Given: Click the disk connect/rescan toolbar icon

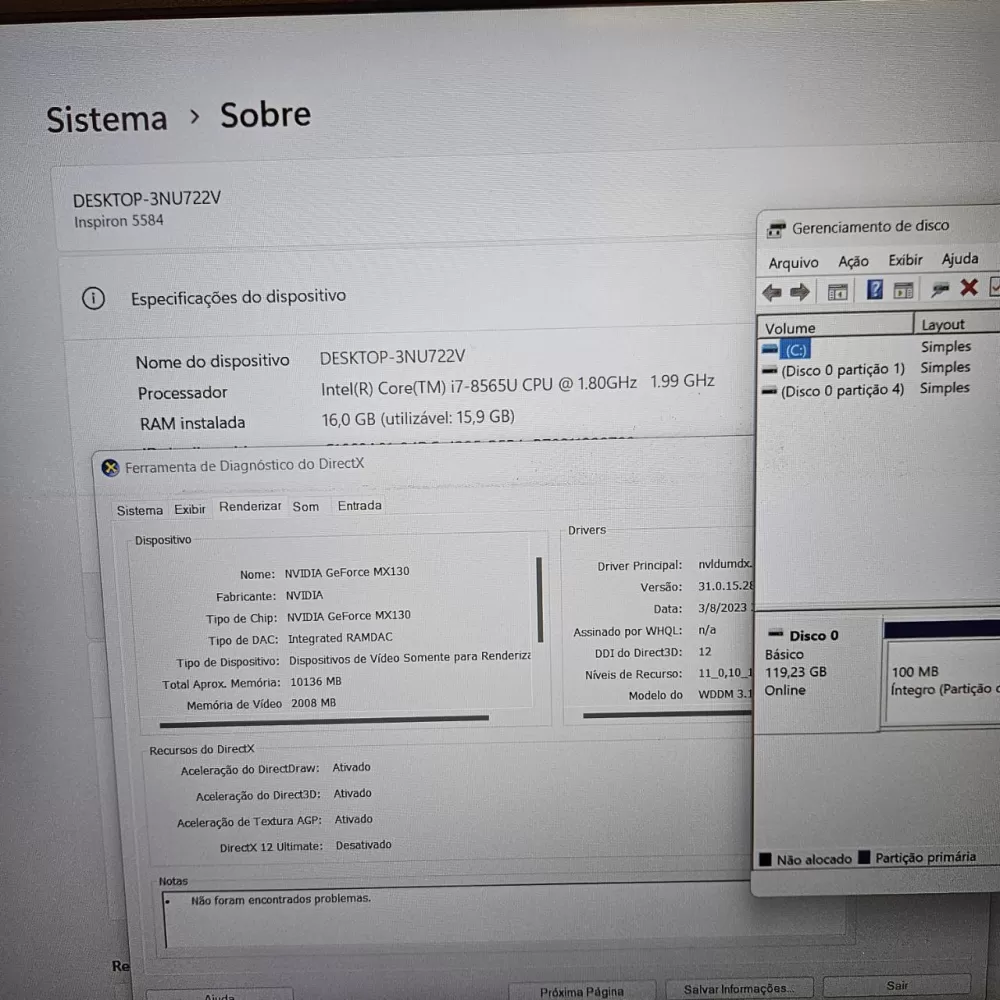Looking at the screenshot, I should [x=940, y=289].
